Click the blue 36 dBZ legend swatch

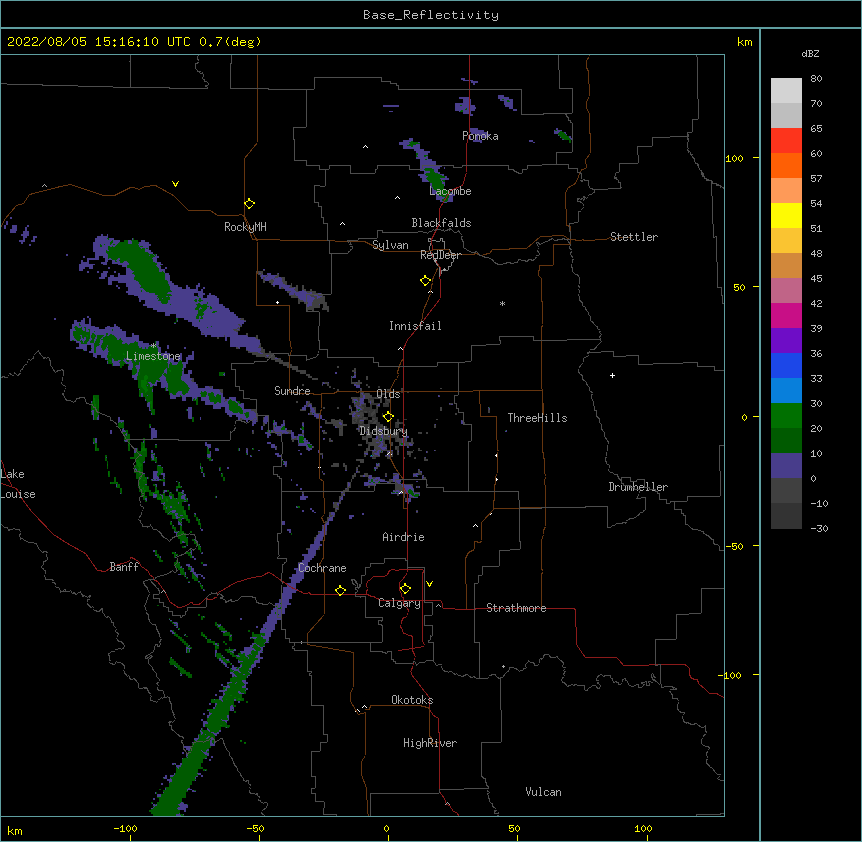point(786,365)
